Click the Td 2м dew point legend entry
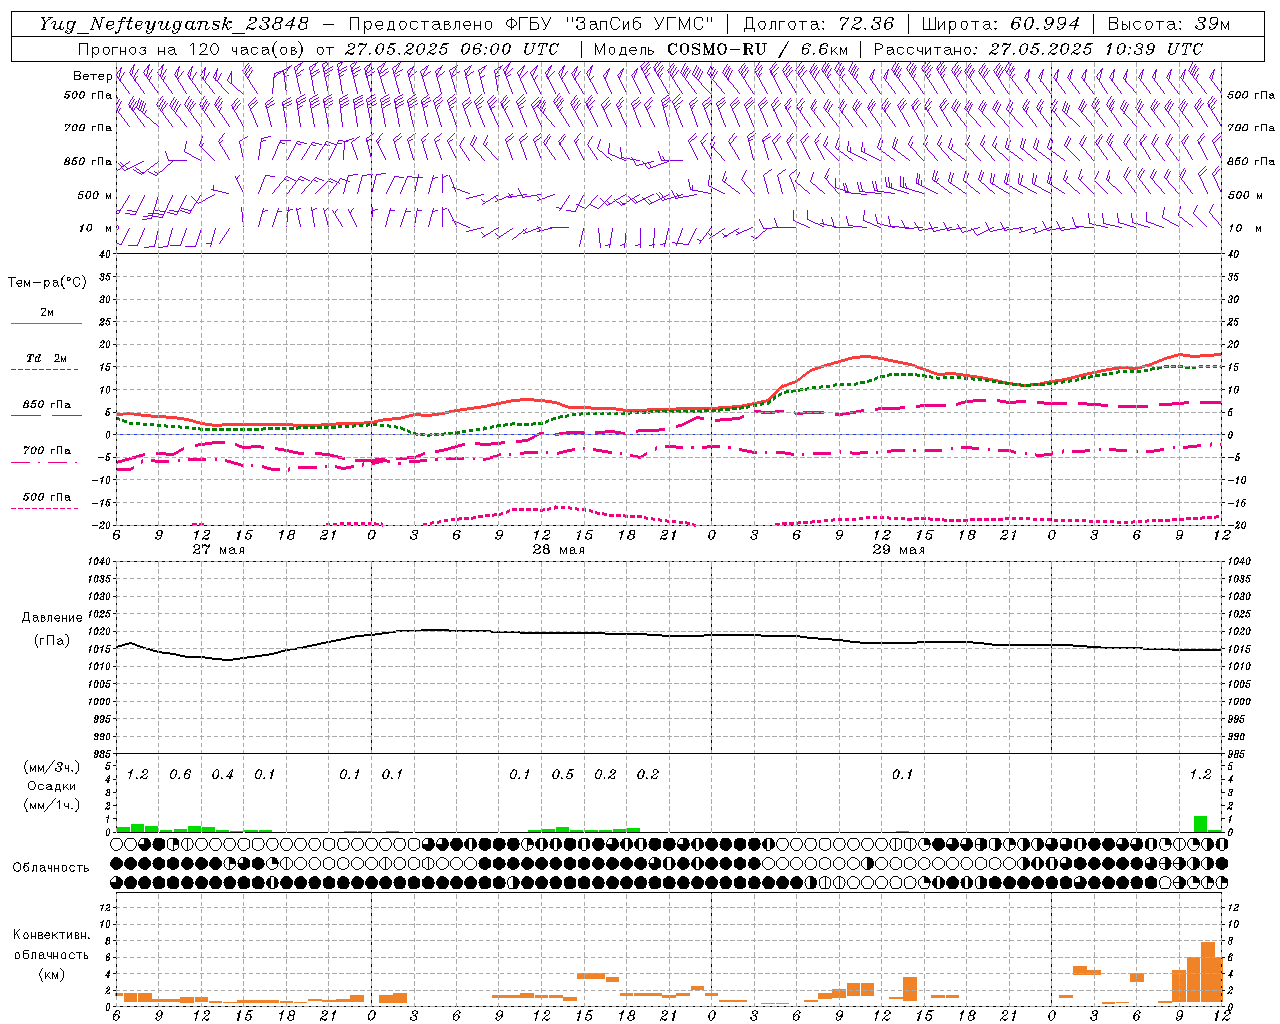1280x1024 pixels. pos(47,358)
